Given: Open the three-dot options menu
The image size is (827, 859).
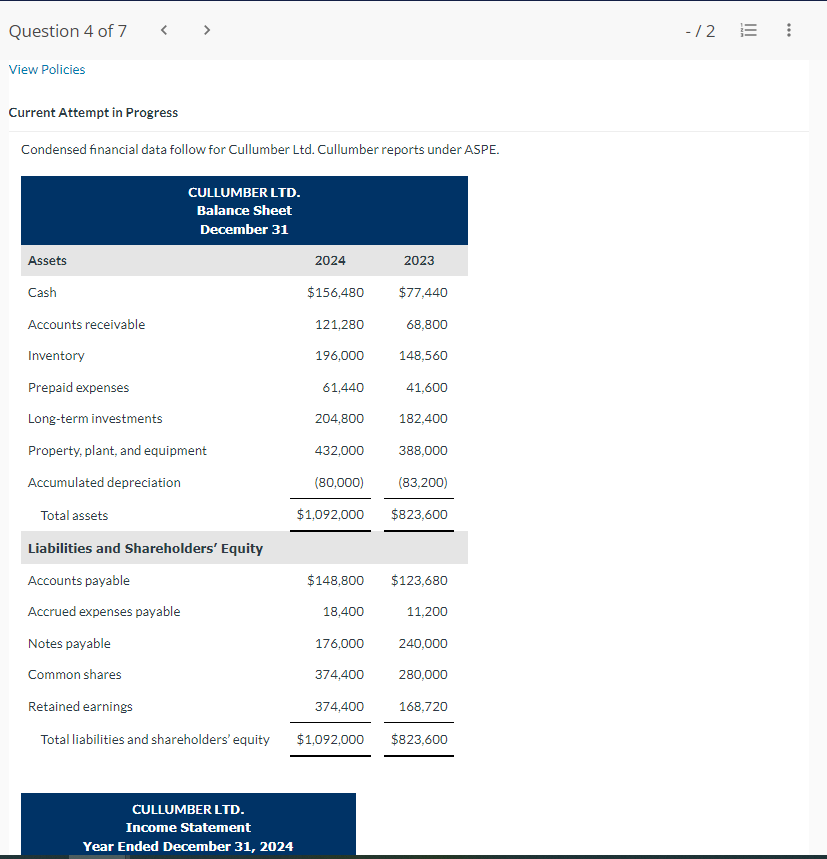Looking at the screenshot, I should pos(788,30).
